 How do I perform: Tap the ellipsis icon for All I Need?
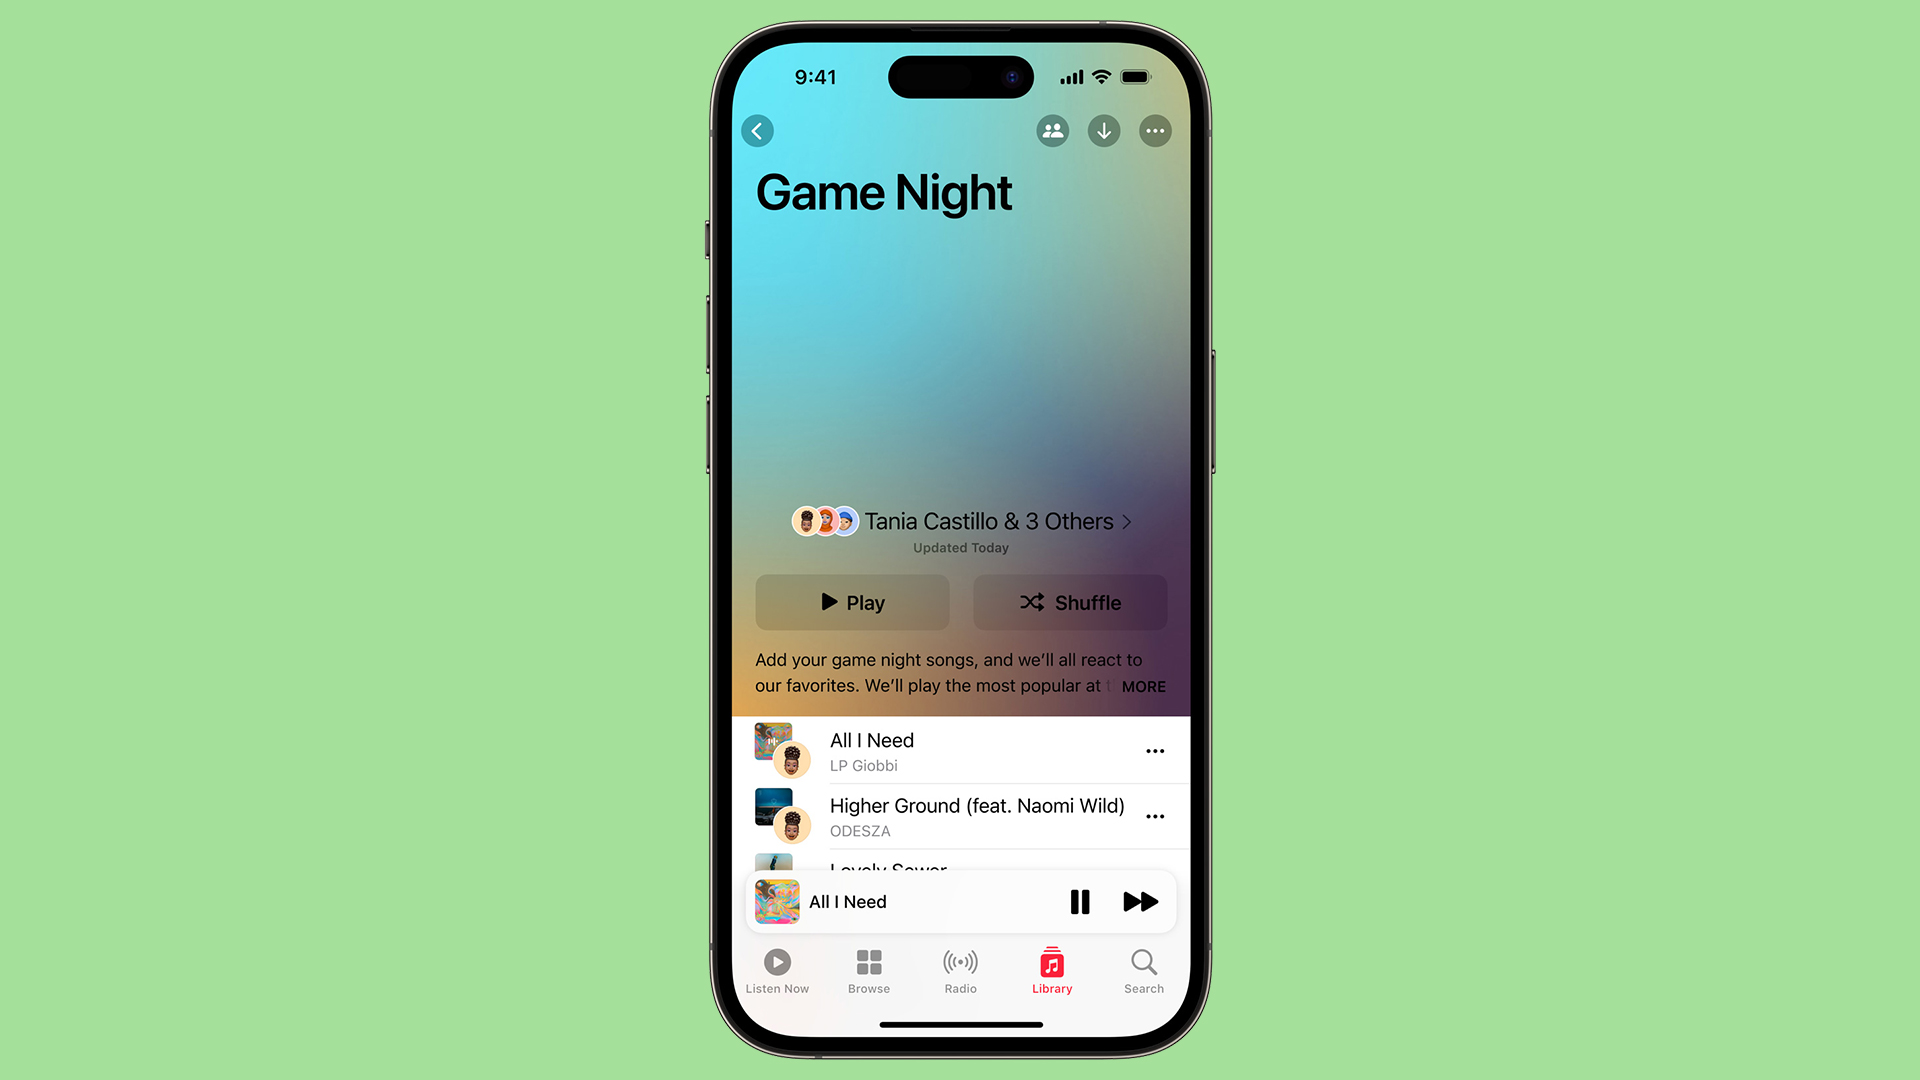(x=1155, y=750)
